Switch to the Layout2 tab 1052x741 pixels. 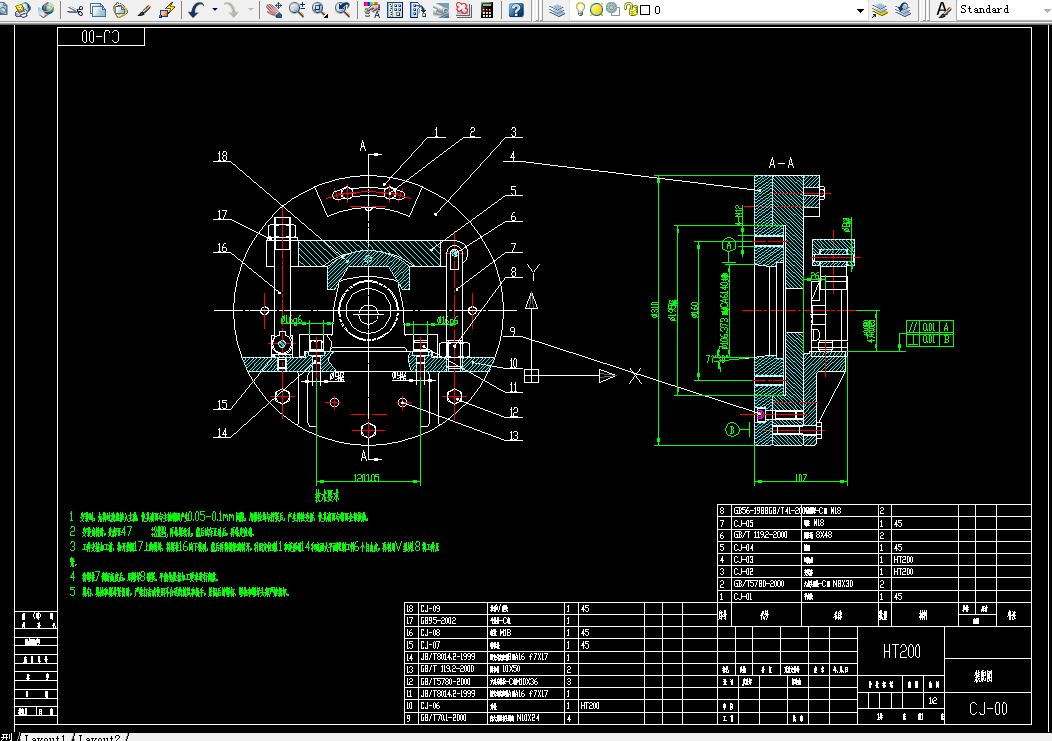[99, 737]
